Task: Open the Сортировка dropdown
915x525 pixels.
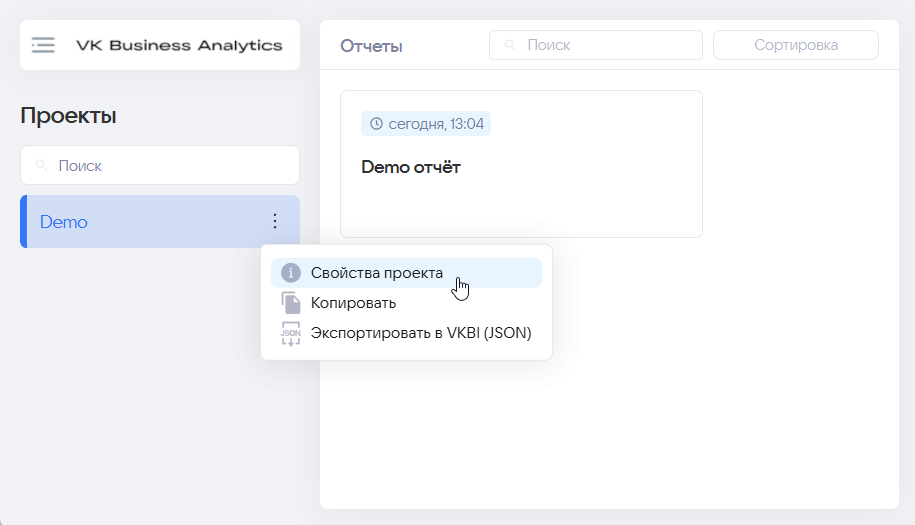Action: pos(795,45)
